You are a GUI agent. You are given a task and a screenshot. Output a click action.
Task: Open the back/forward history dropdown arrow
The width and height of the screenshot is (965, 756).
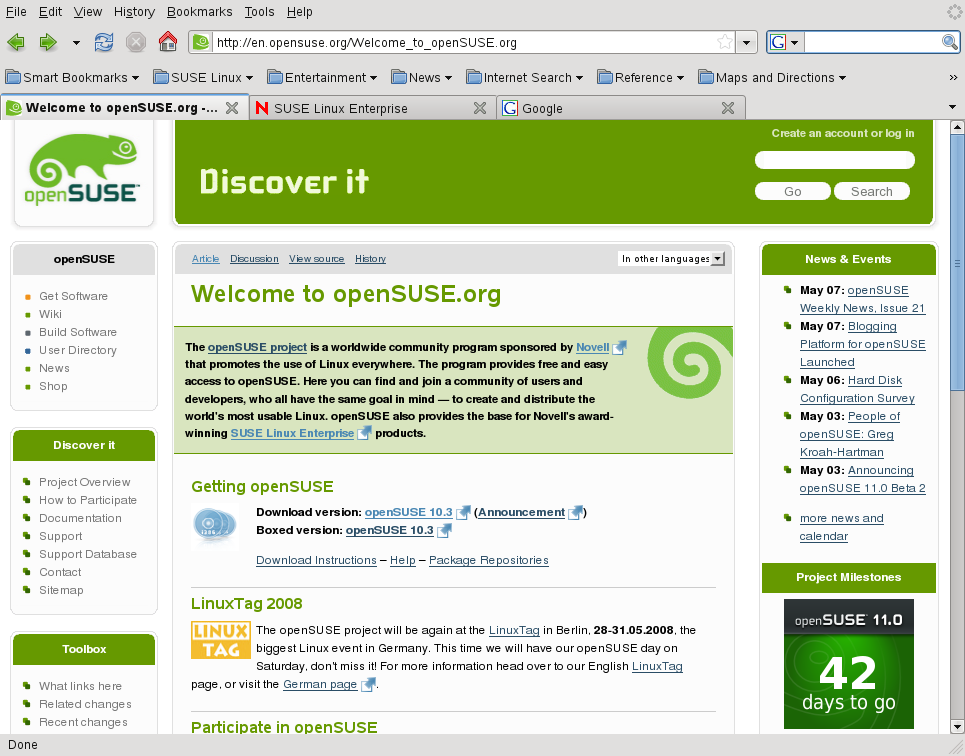tap(76, 43)
